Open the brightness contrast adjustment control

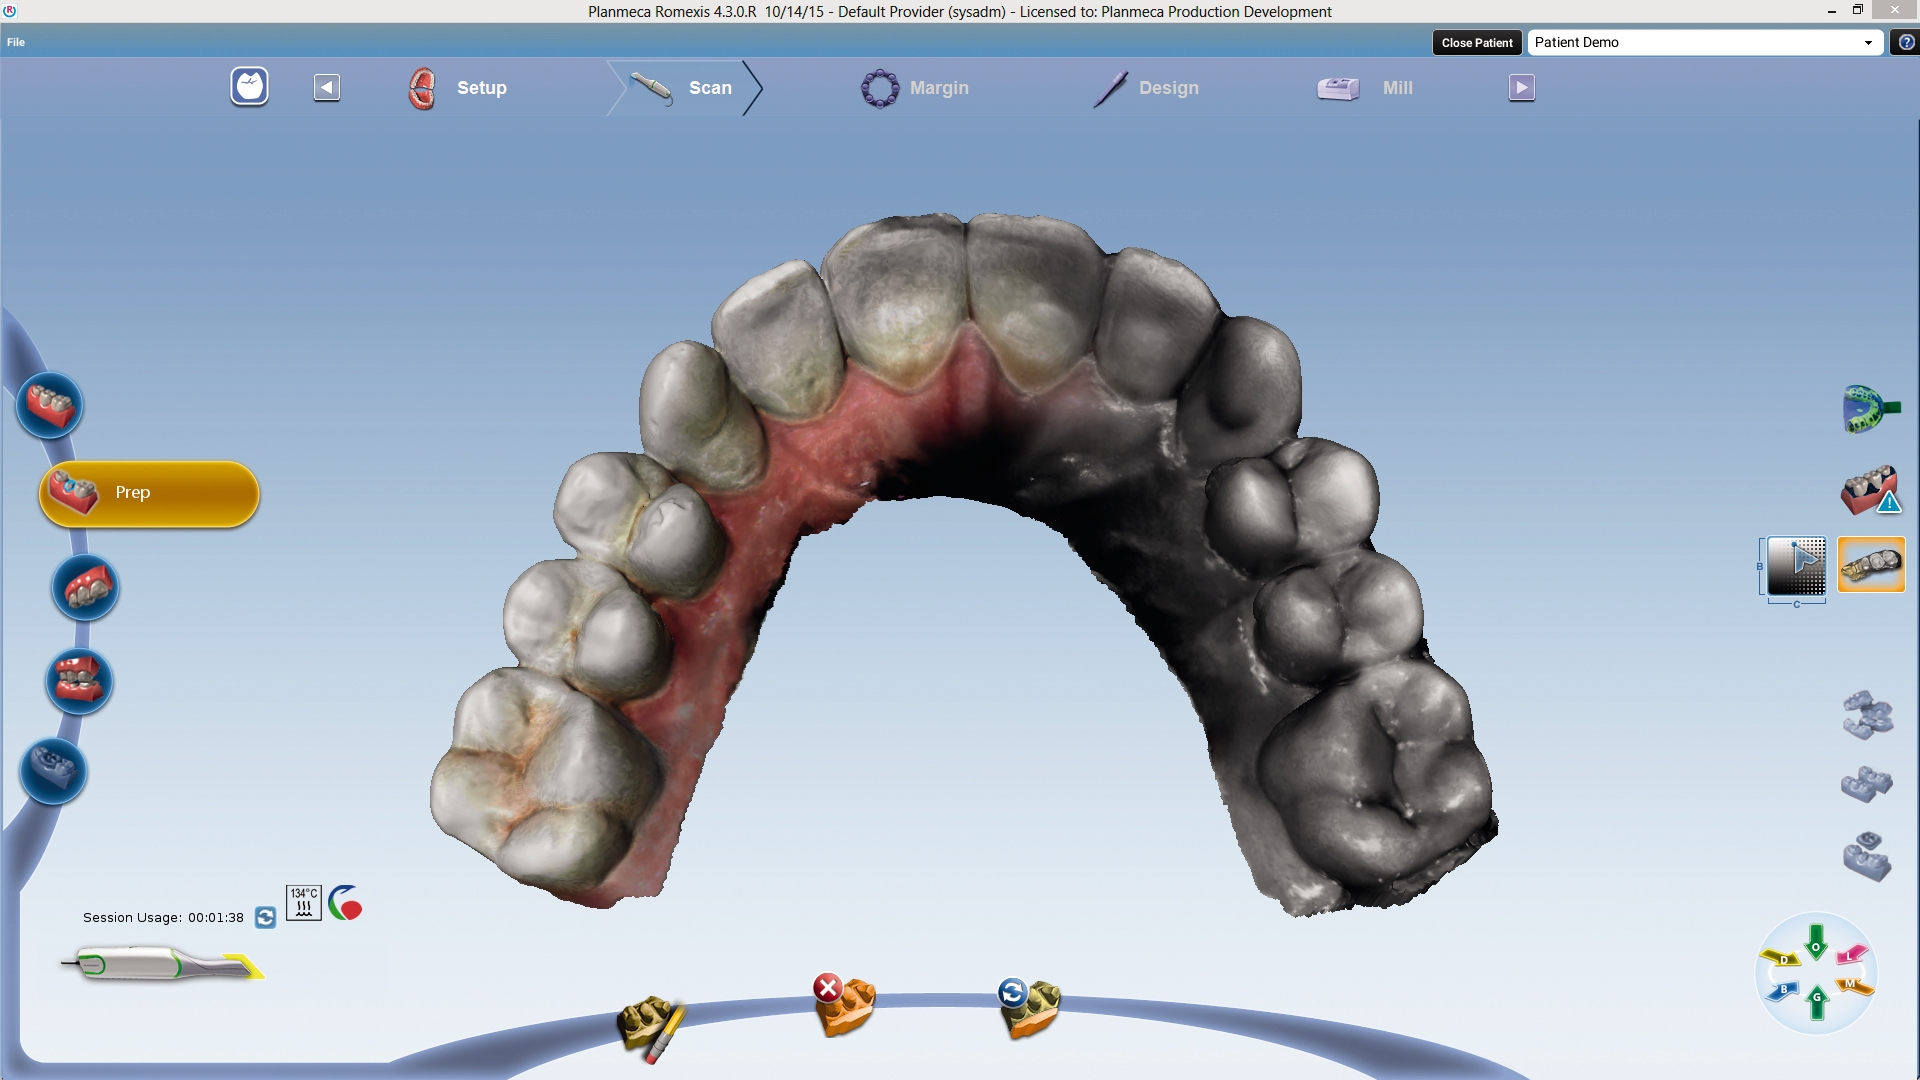tap(1796, 566)
